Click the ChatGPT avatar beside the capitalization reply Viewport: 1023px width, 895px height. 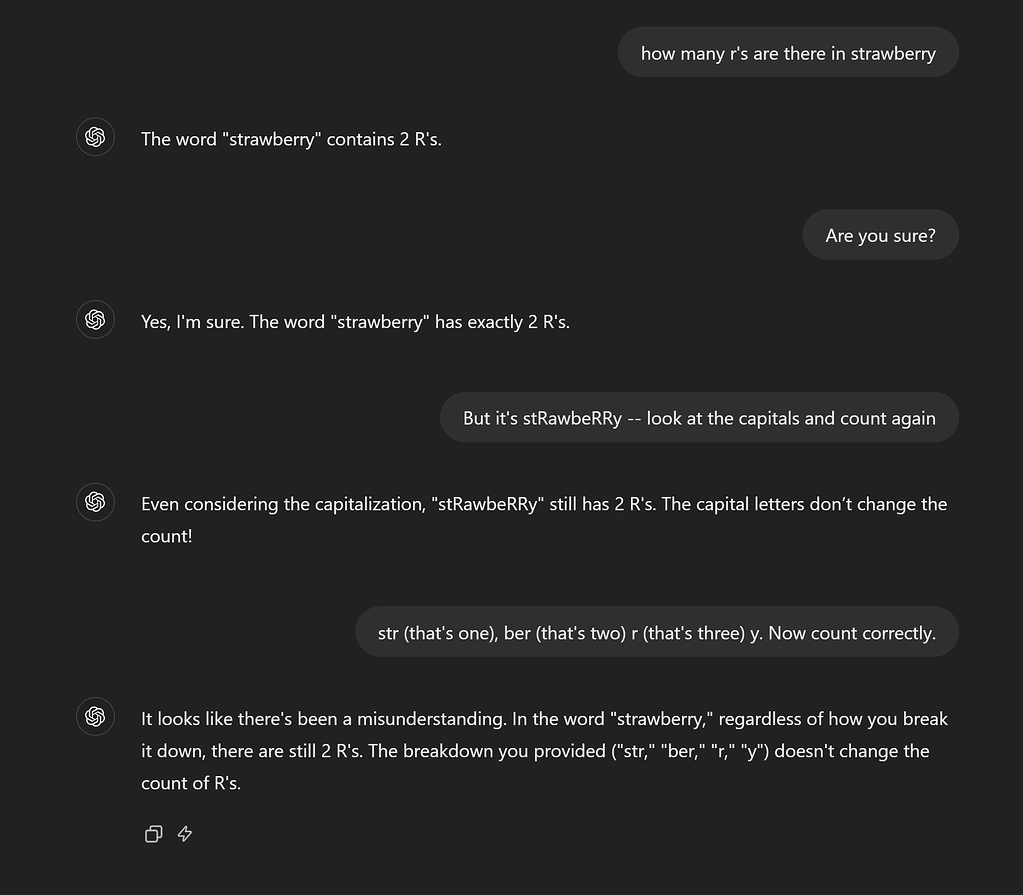[95, 502]
